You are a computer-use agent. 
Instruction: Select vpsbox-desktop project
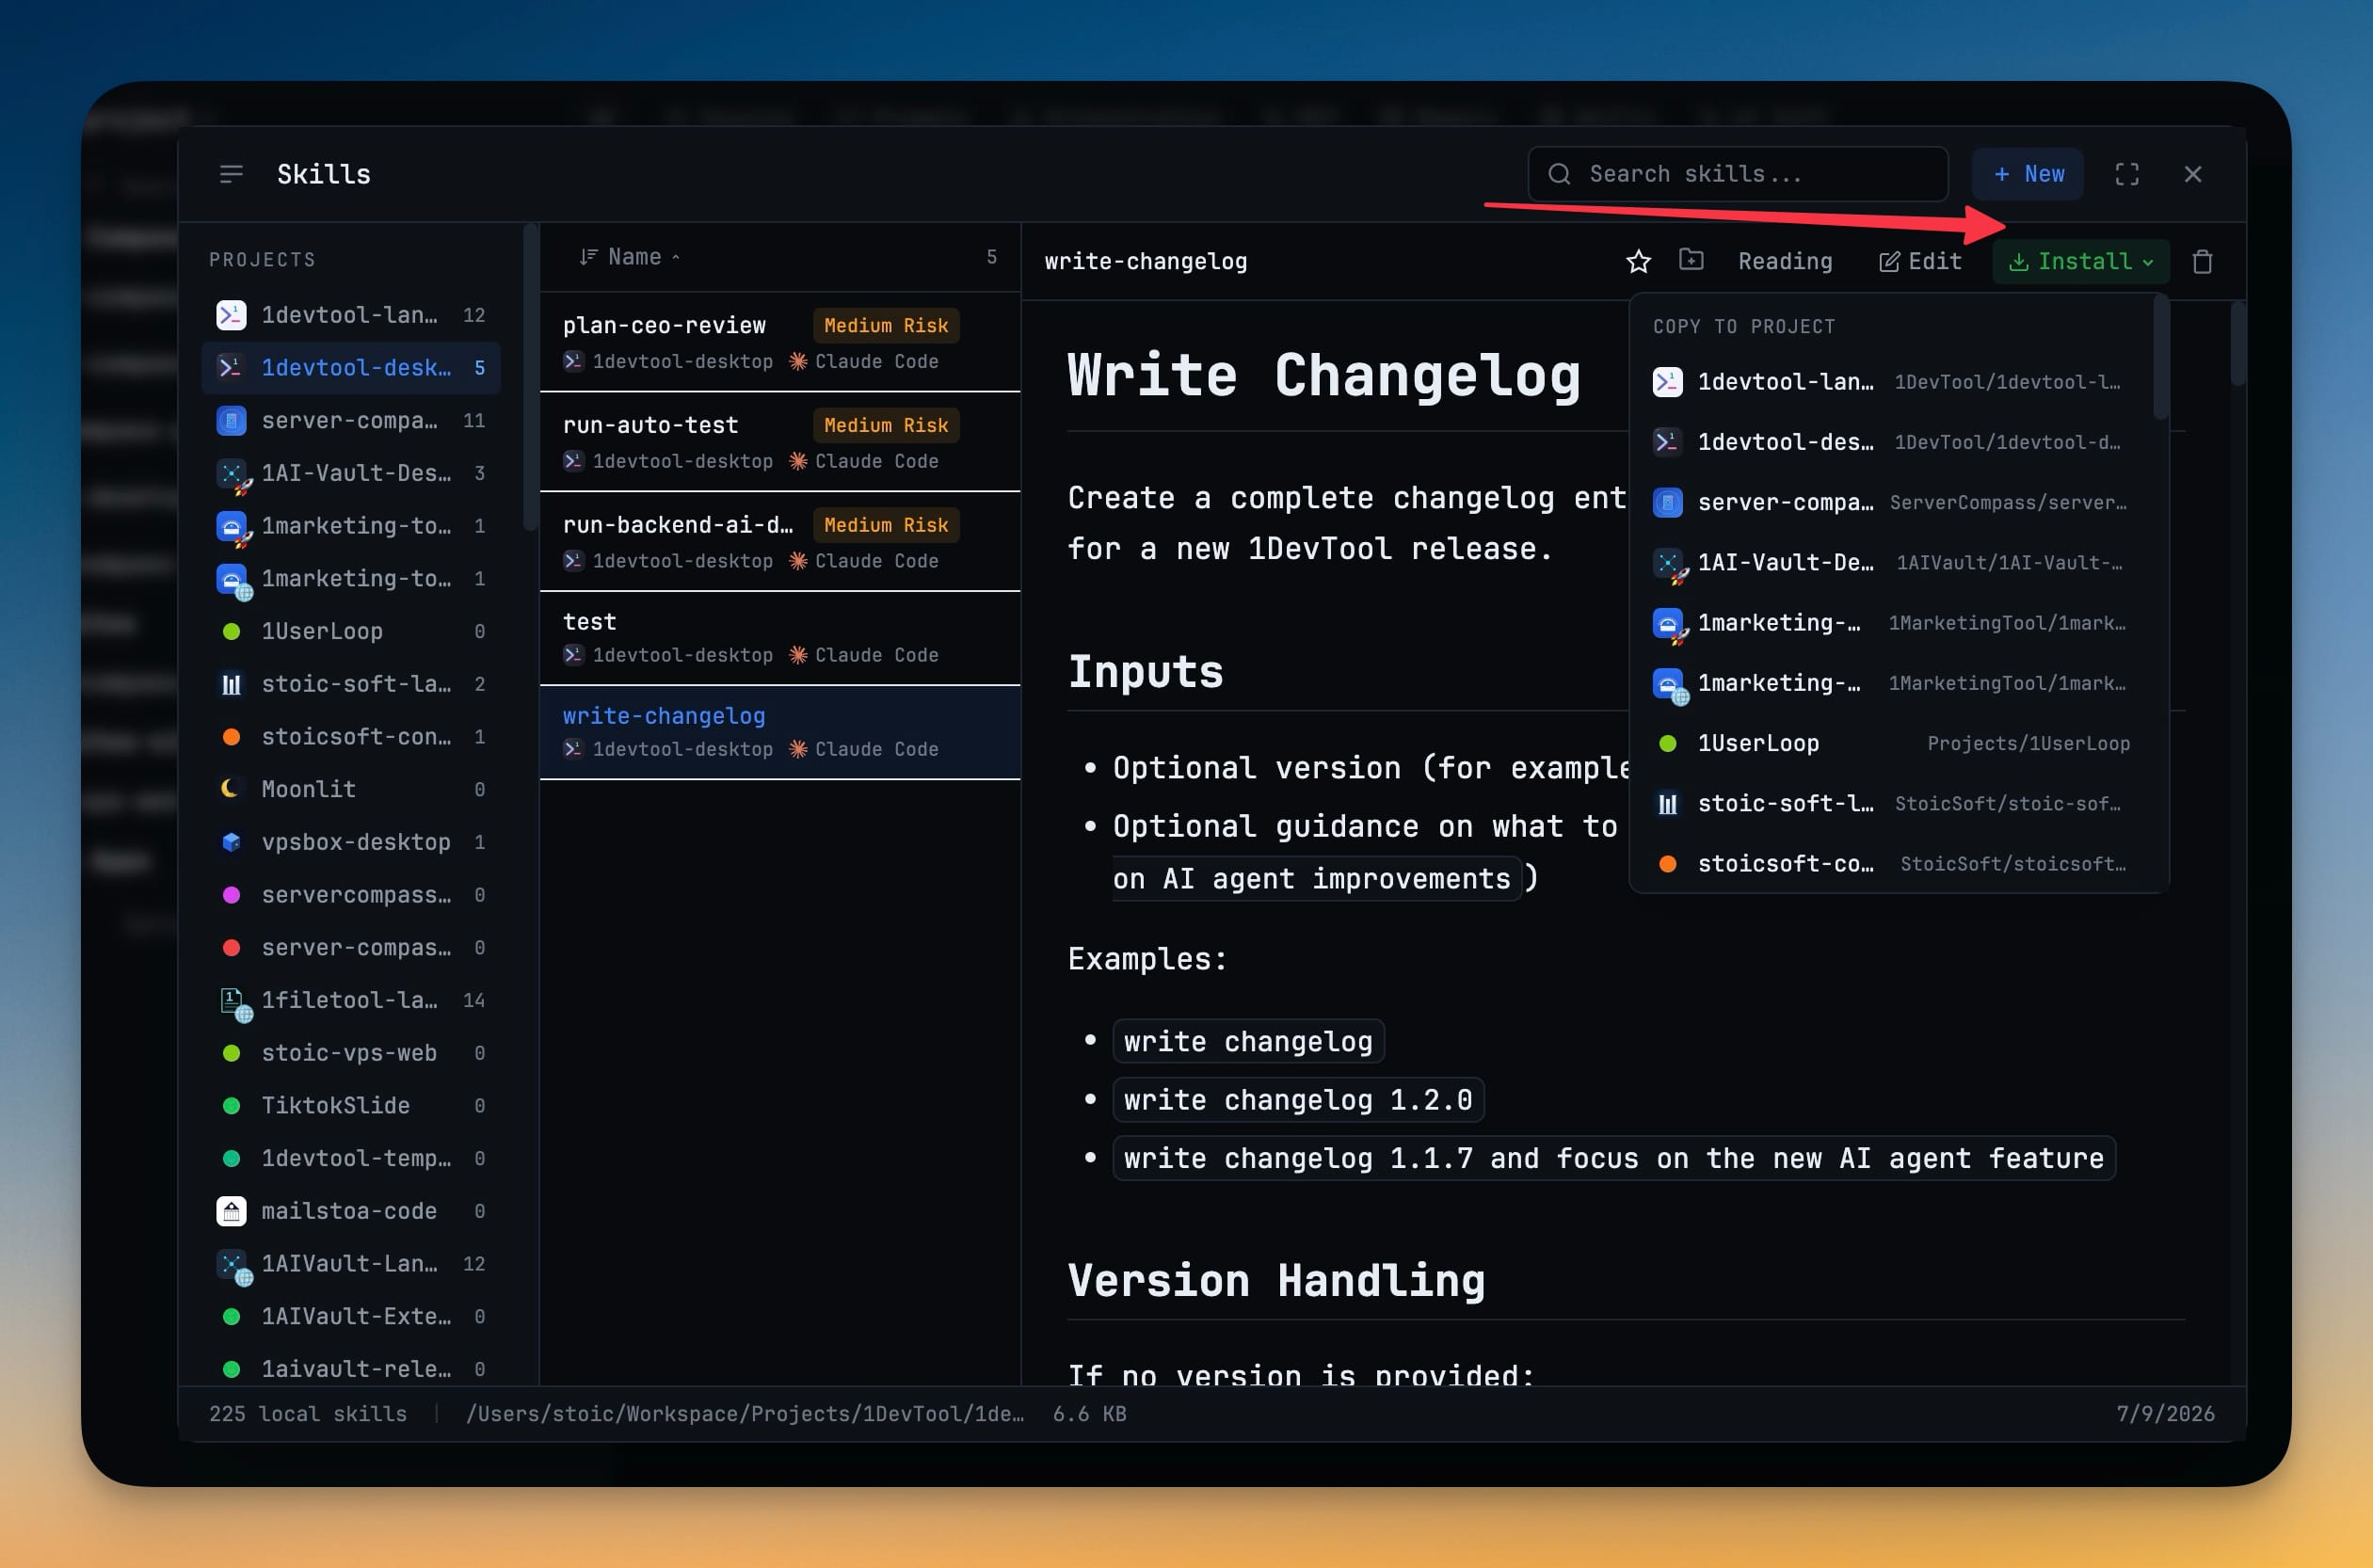351,842
